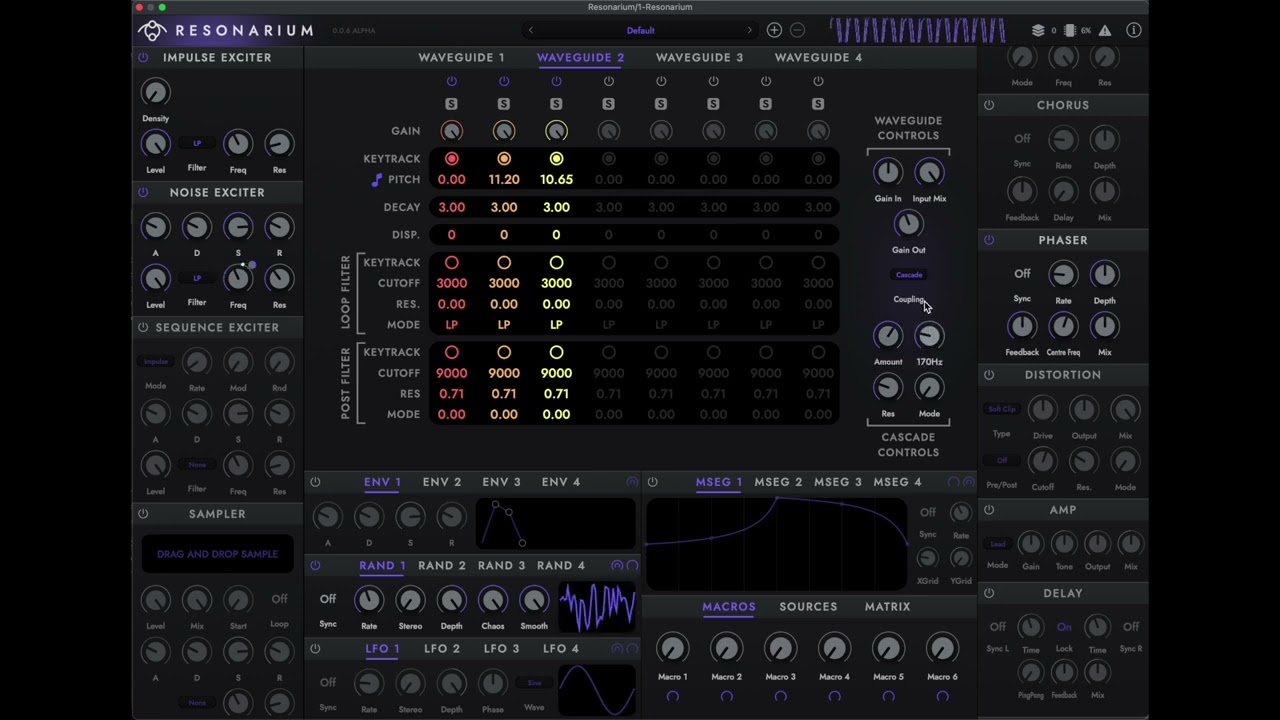This screenshot has height=720, width=1280.
Task: Toggle the Impulse Exciter power switch
Action: pos(143,58)
